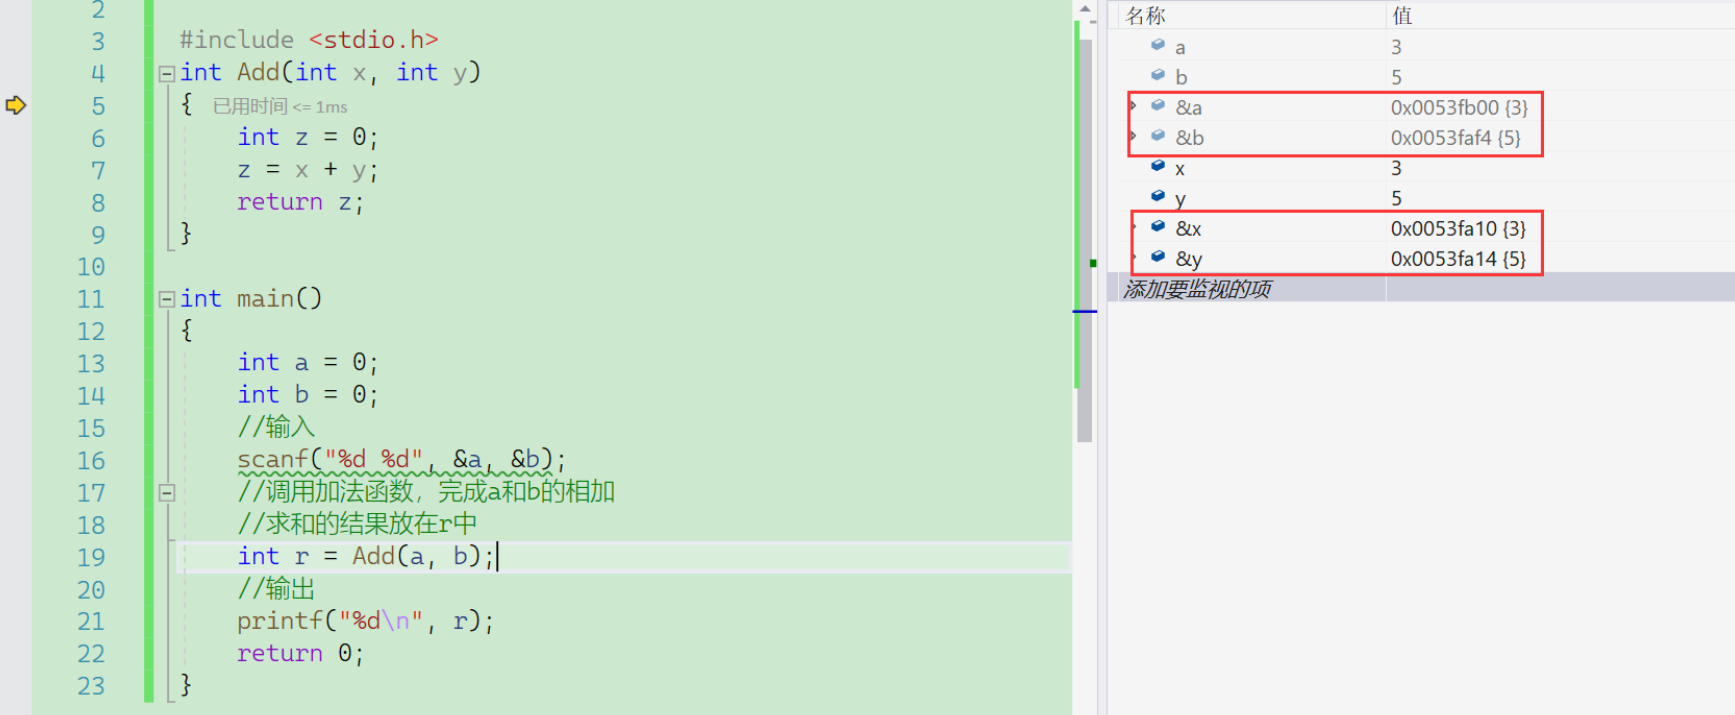Click the editor vertical scrollbar thumb

1084,240
